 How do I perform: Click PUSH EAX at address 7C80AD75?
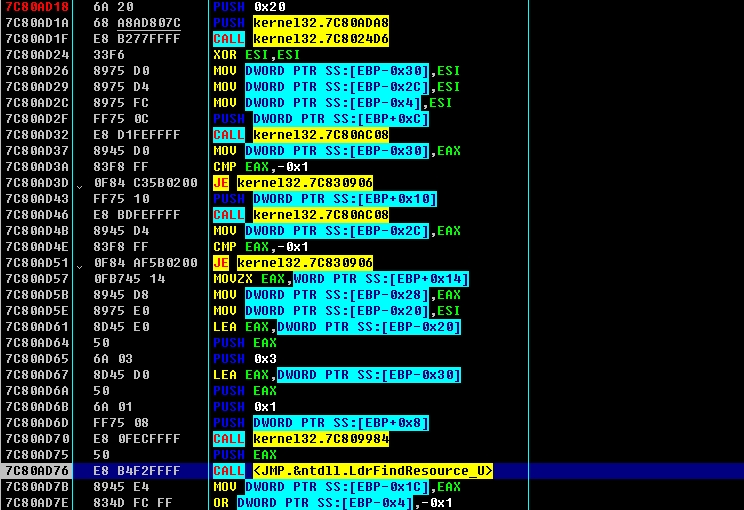pyautogui.click(x=245, y=454)
